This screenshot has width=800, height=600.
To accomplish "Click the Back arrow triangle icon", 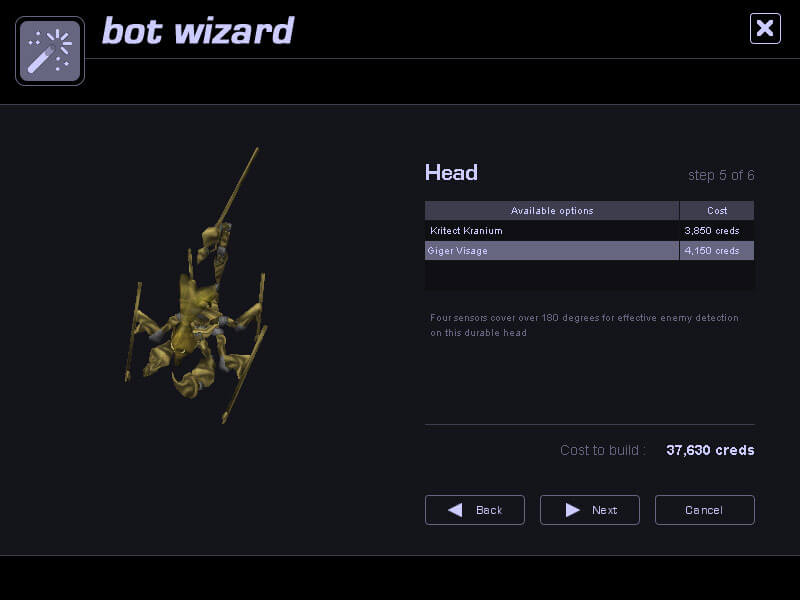I will [455, 510].
